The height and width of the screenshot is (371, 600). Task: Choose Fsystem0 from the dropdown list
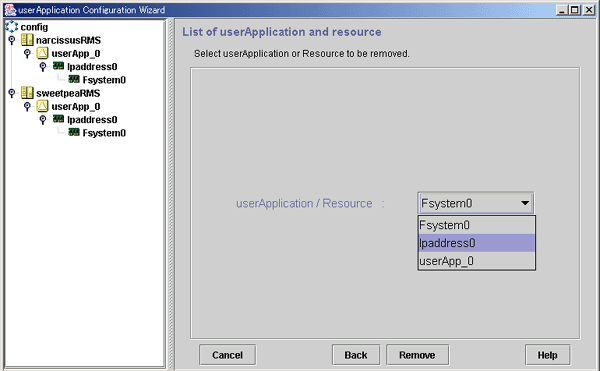[x=476, y=225]
